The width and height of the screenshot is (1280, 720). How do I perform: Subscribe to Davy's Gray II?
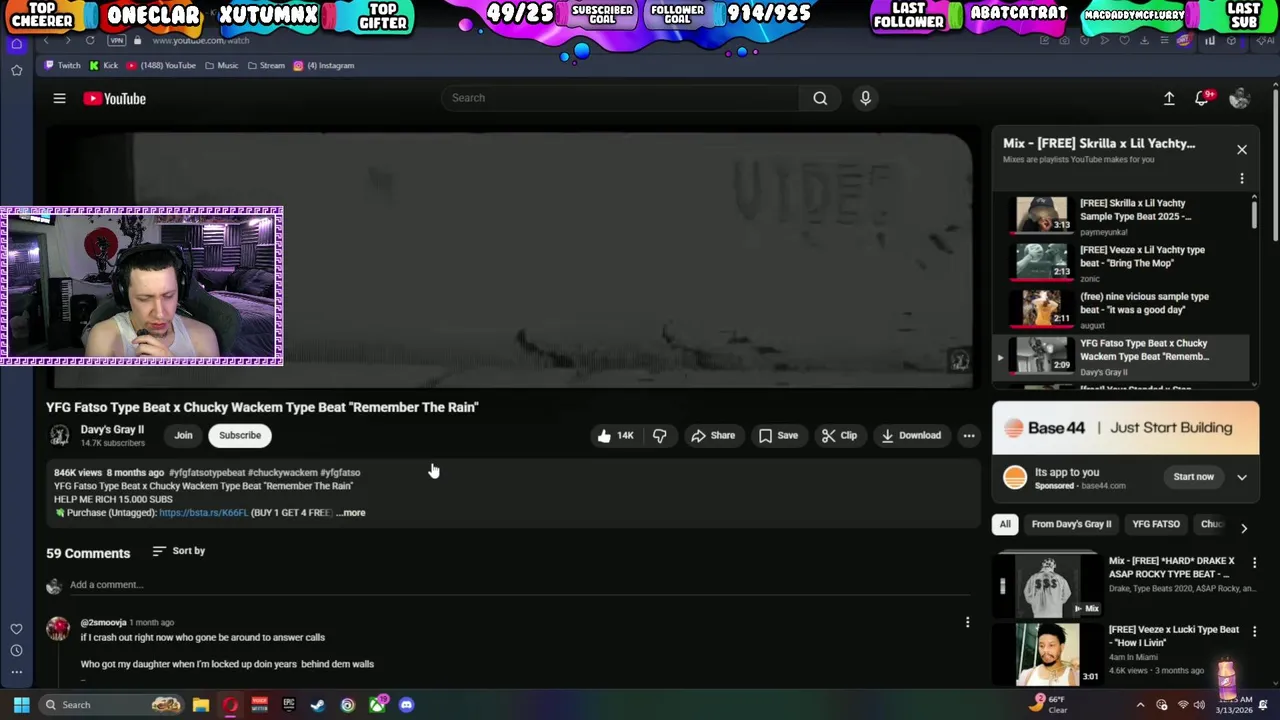240,435
